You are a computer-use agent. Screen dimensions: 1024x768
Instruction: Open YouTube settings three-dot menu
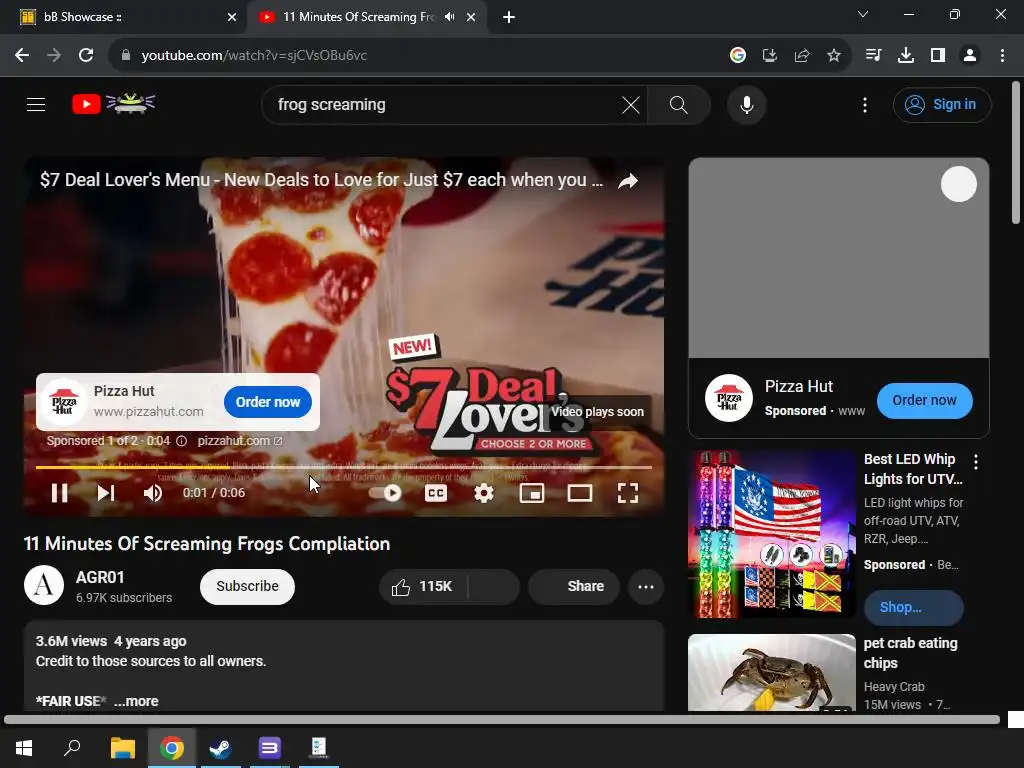click(x=865, y=104)
